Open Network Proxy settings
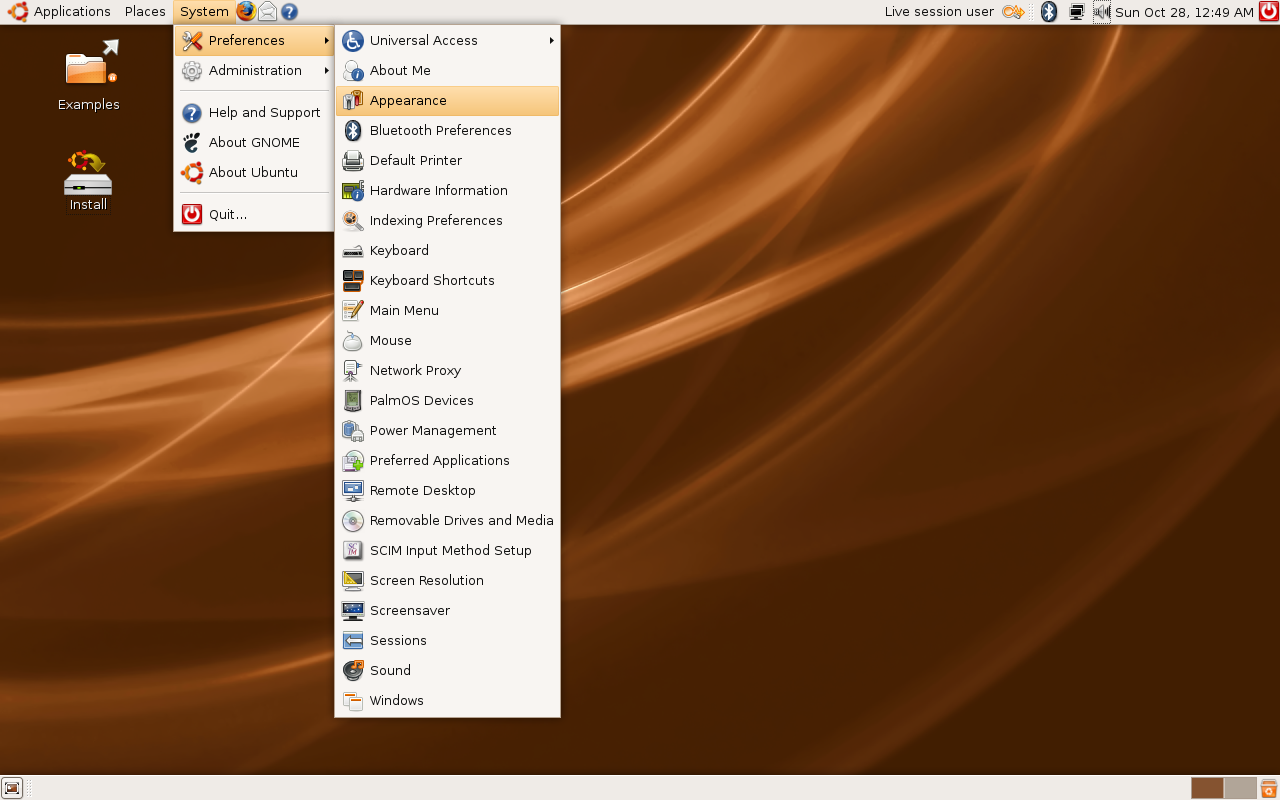This screenshot has width=1280, height=800. coord(447,370)
